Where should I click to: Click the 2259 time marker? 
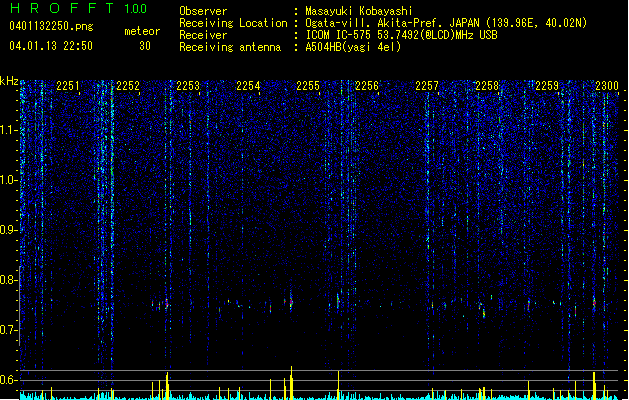coord(547,86)
